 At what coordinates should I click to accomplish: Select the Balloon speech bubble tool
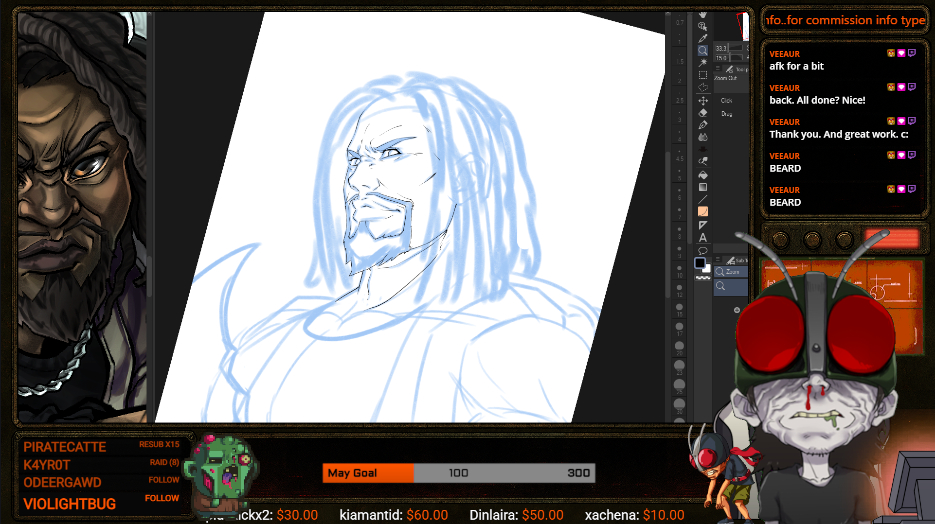pyautogui.click(x=703, y=251)
